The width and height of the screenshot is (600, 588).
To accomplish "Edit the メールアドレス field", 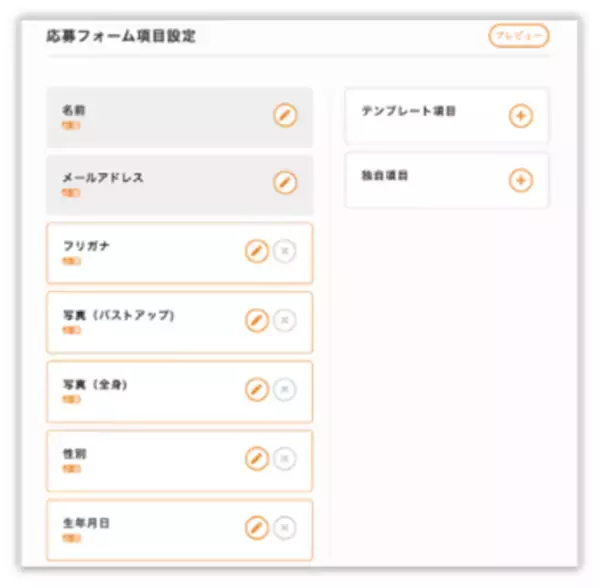I will [285, 183].
